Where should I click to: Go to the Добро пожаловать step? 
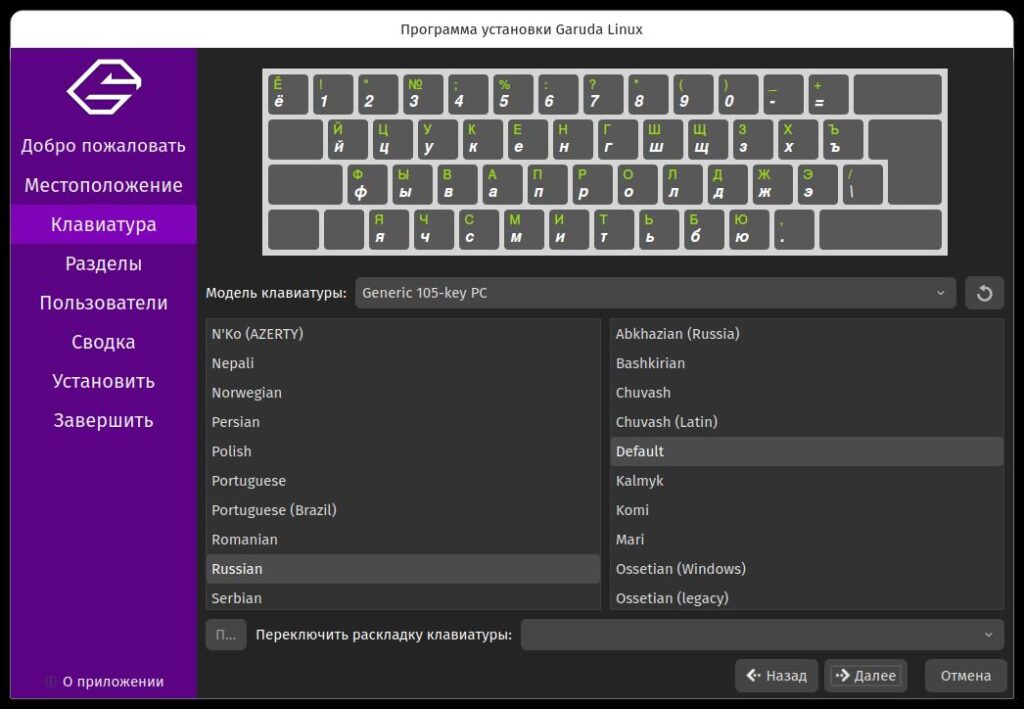[103, 146]
